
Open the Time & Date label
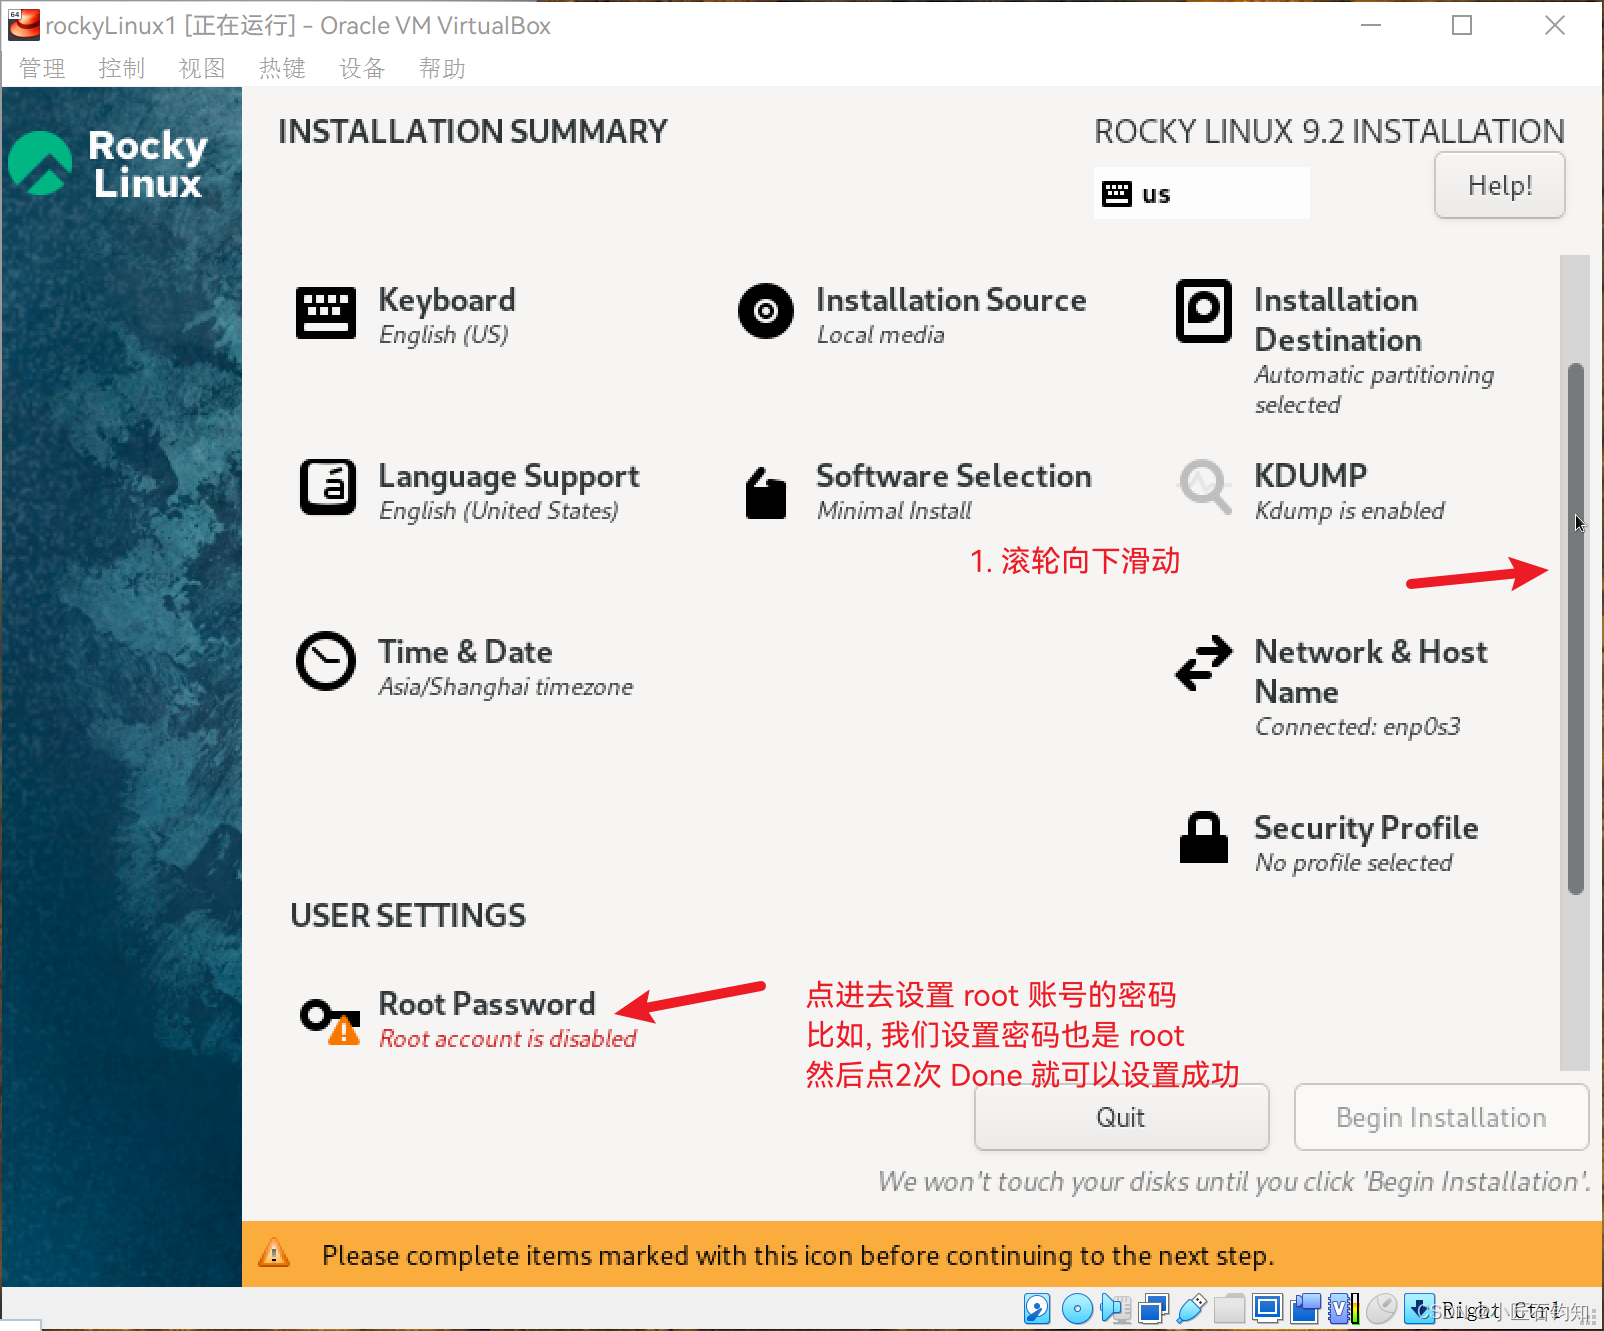tap(465, 652)
